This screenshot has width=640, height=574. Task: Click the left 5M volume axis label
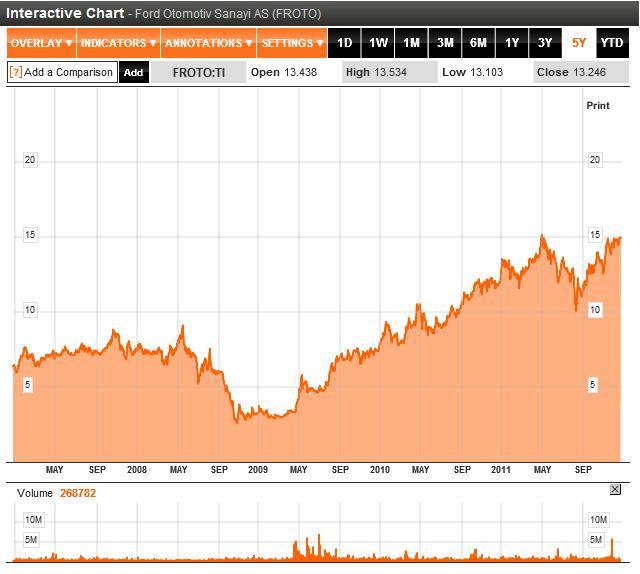click(x=31, y=540)
